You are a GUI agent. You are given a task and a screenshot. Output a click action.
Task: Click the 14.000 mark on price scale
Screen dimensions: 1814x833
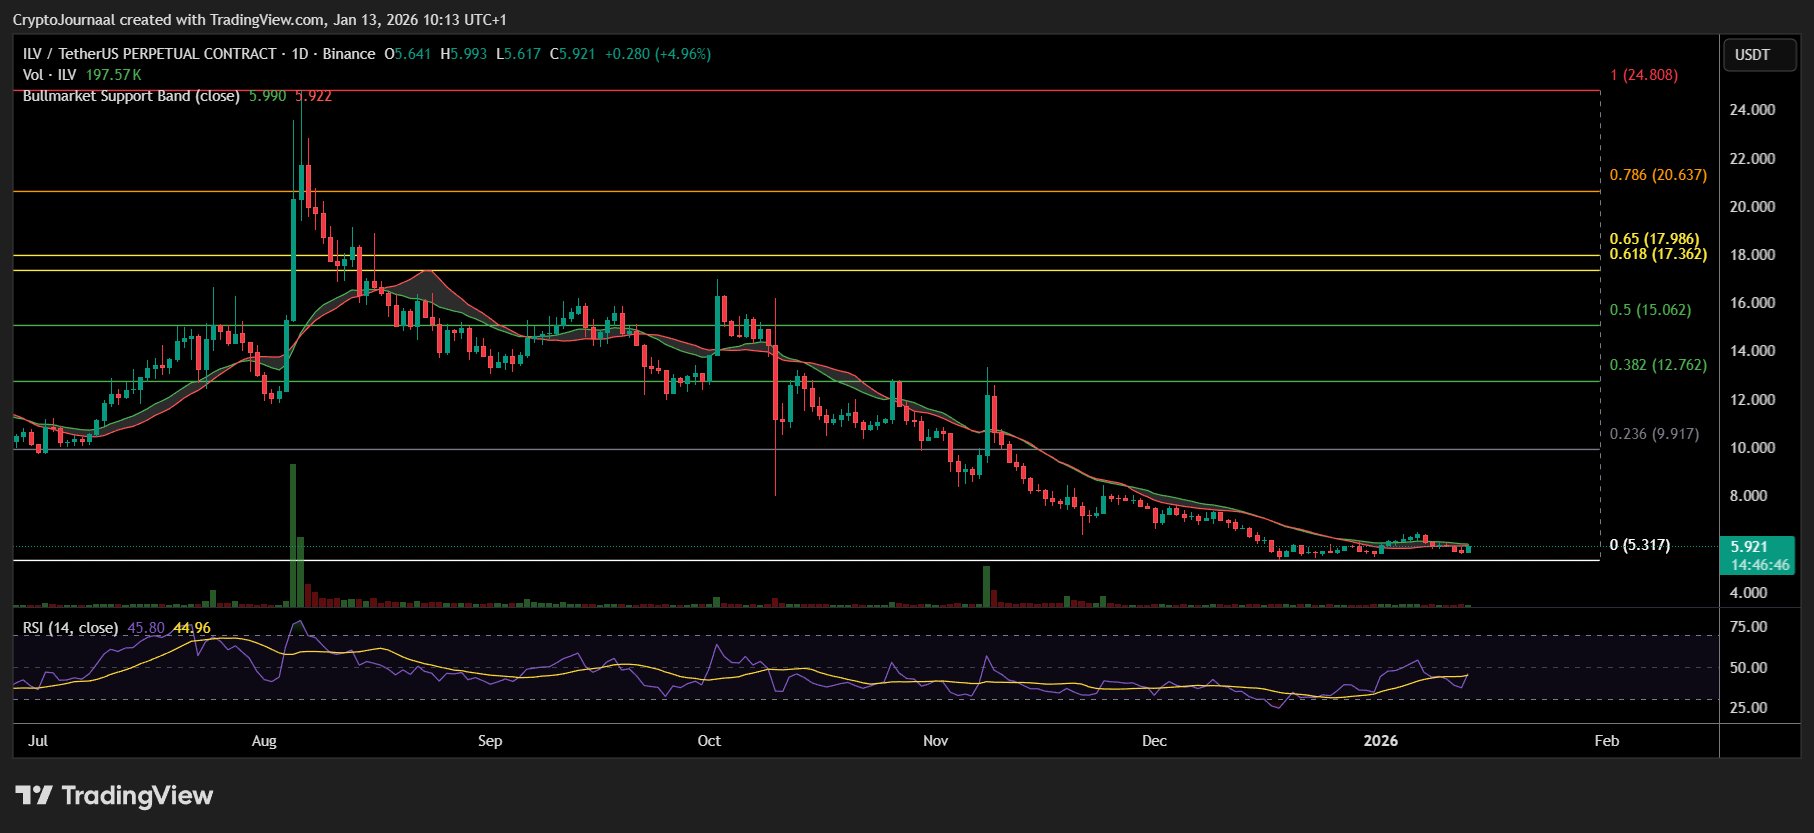(1752, 351)
